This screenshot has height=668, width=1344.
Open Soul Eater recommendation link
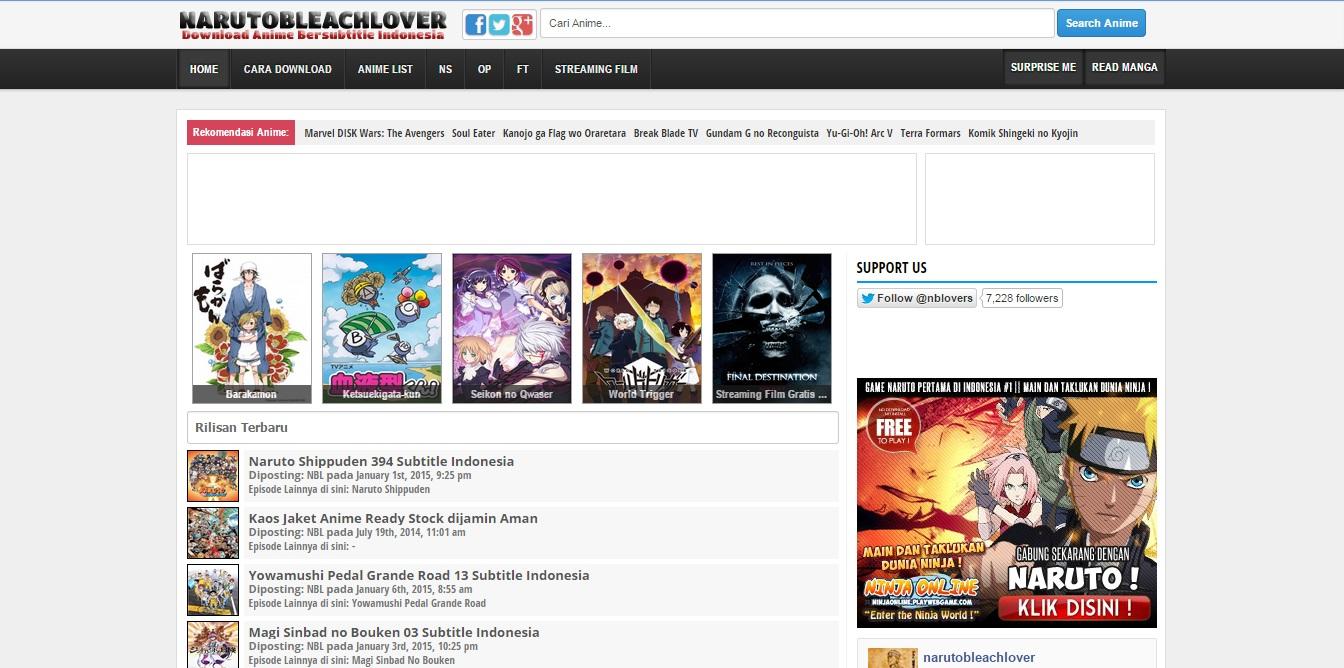tap(473, 133)
